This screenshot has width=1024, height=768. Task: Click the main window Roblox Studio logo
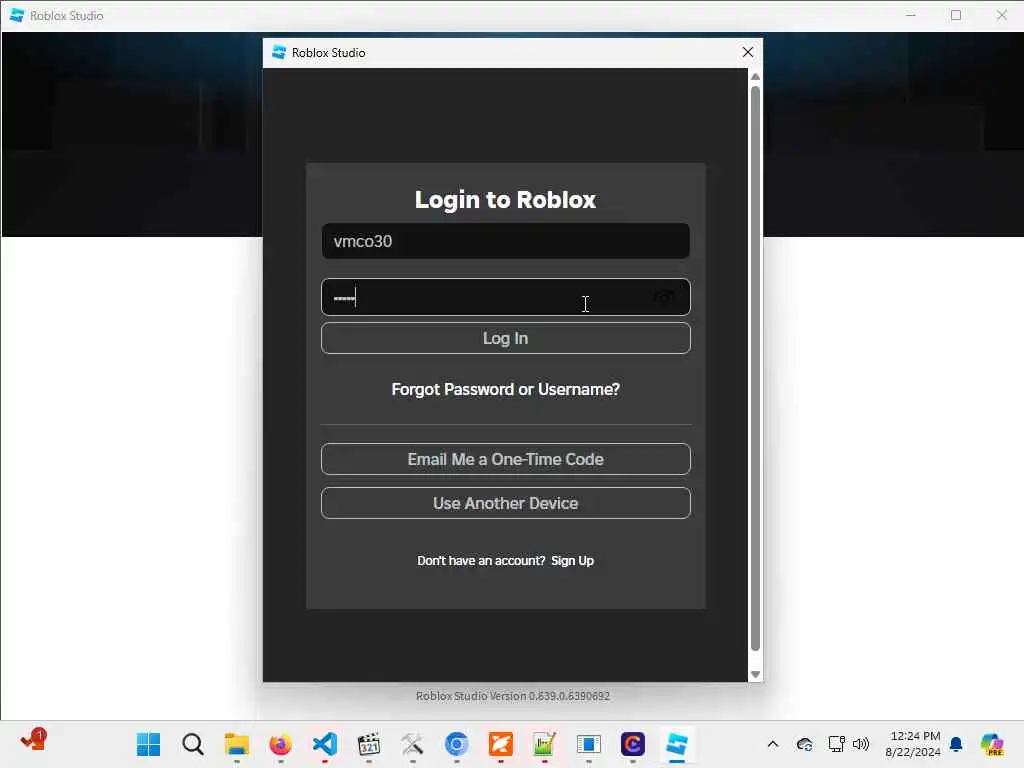point(17,15)
